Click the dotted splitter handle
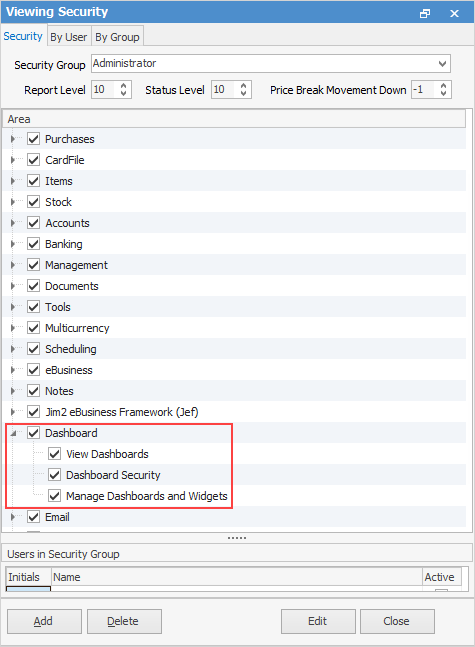 click(x=237, y=538)
